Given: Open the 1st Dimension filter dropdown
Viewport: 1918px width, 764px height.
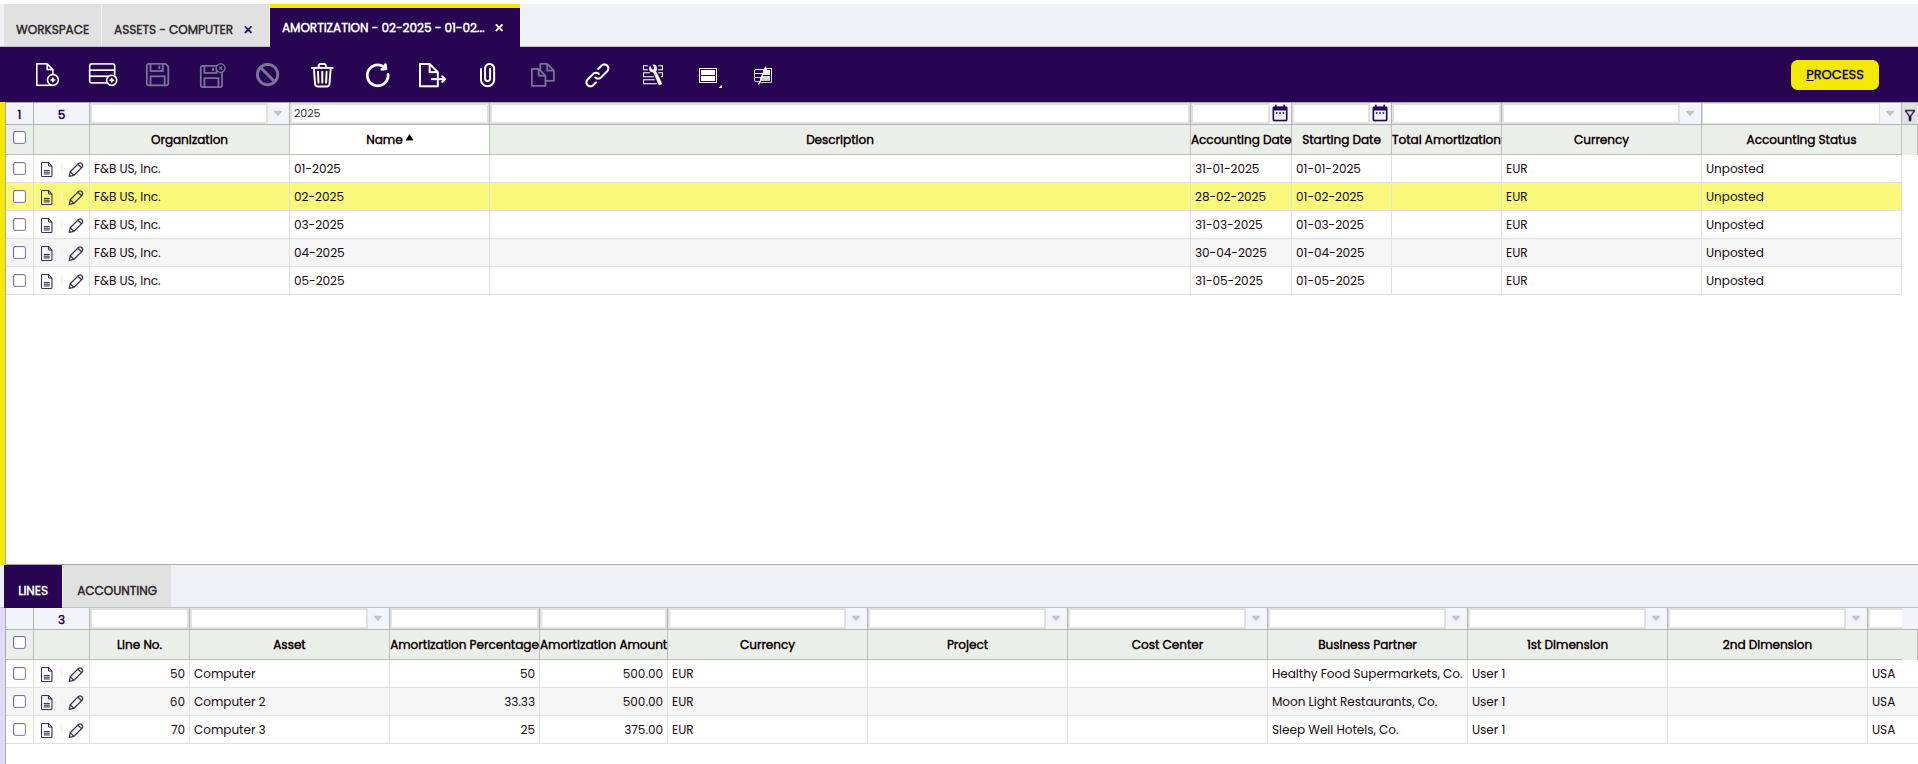Looking at the screenshot, I should [x=1656, y=619].
